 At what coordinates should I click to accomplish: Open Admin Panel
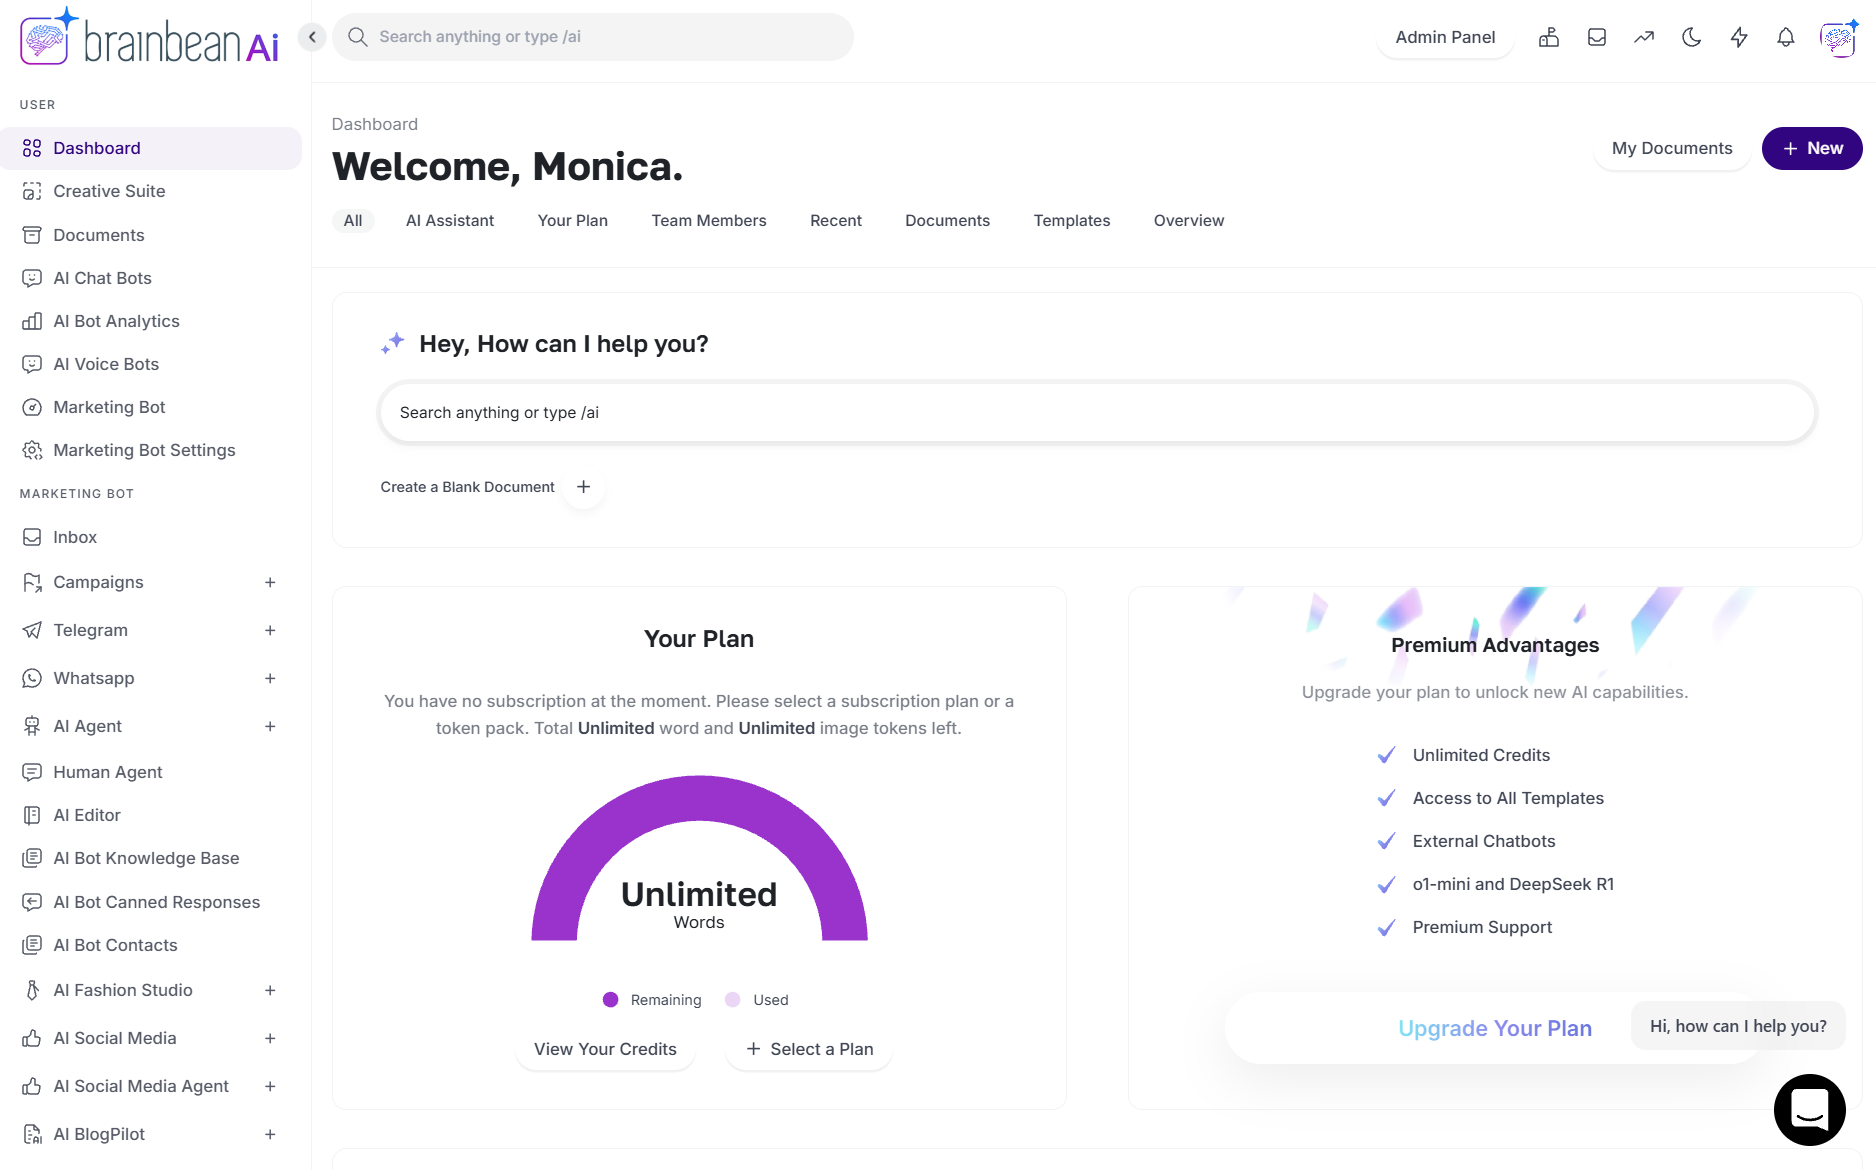(x=1445, y=37)
